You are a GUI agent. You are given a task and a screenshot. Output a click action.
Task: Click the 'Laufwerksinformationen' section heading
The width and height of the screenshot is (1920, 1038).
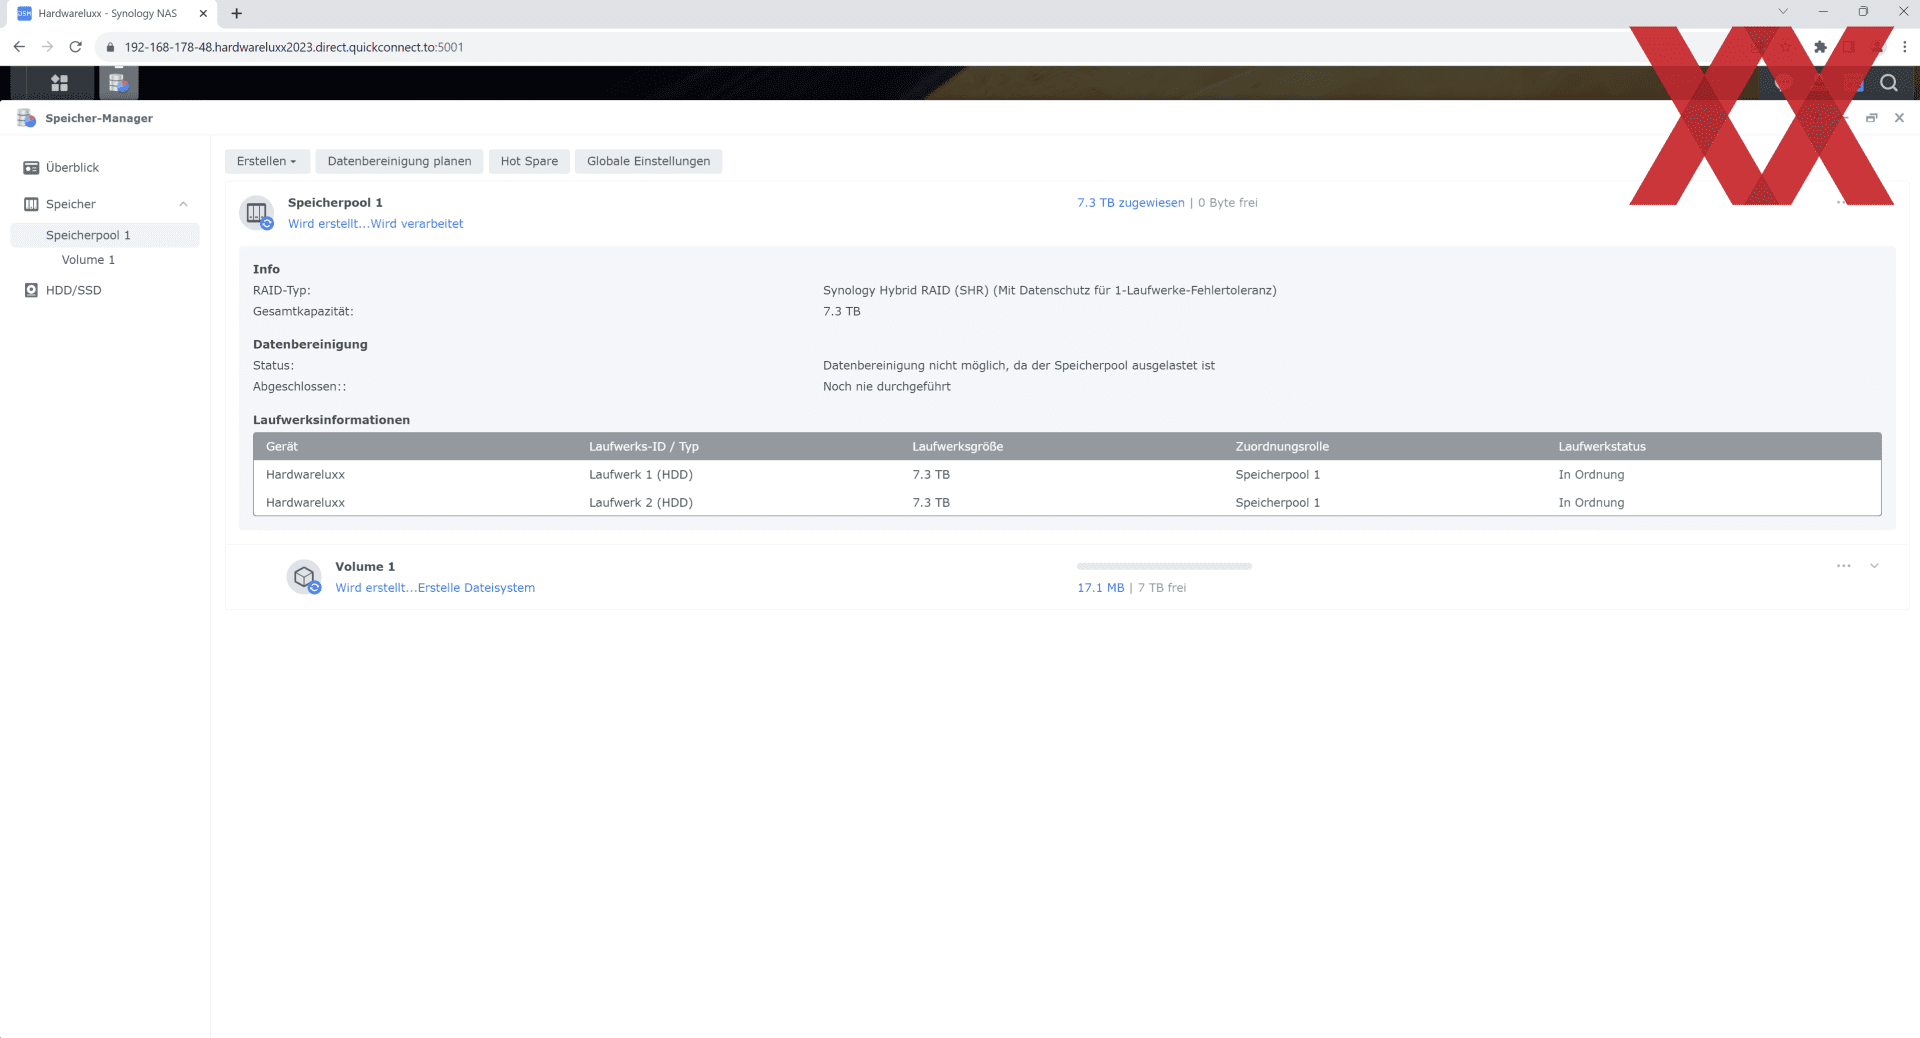(x=331, y=420)
